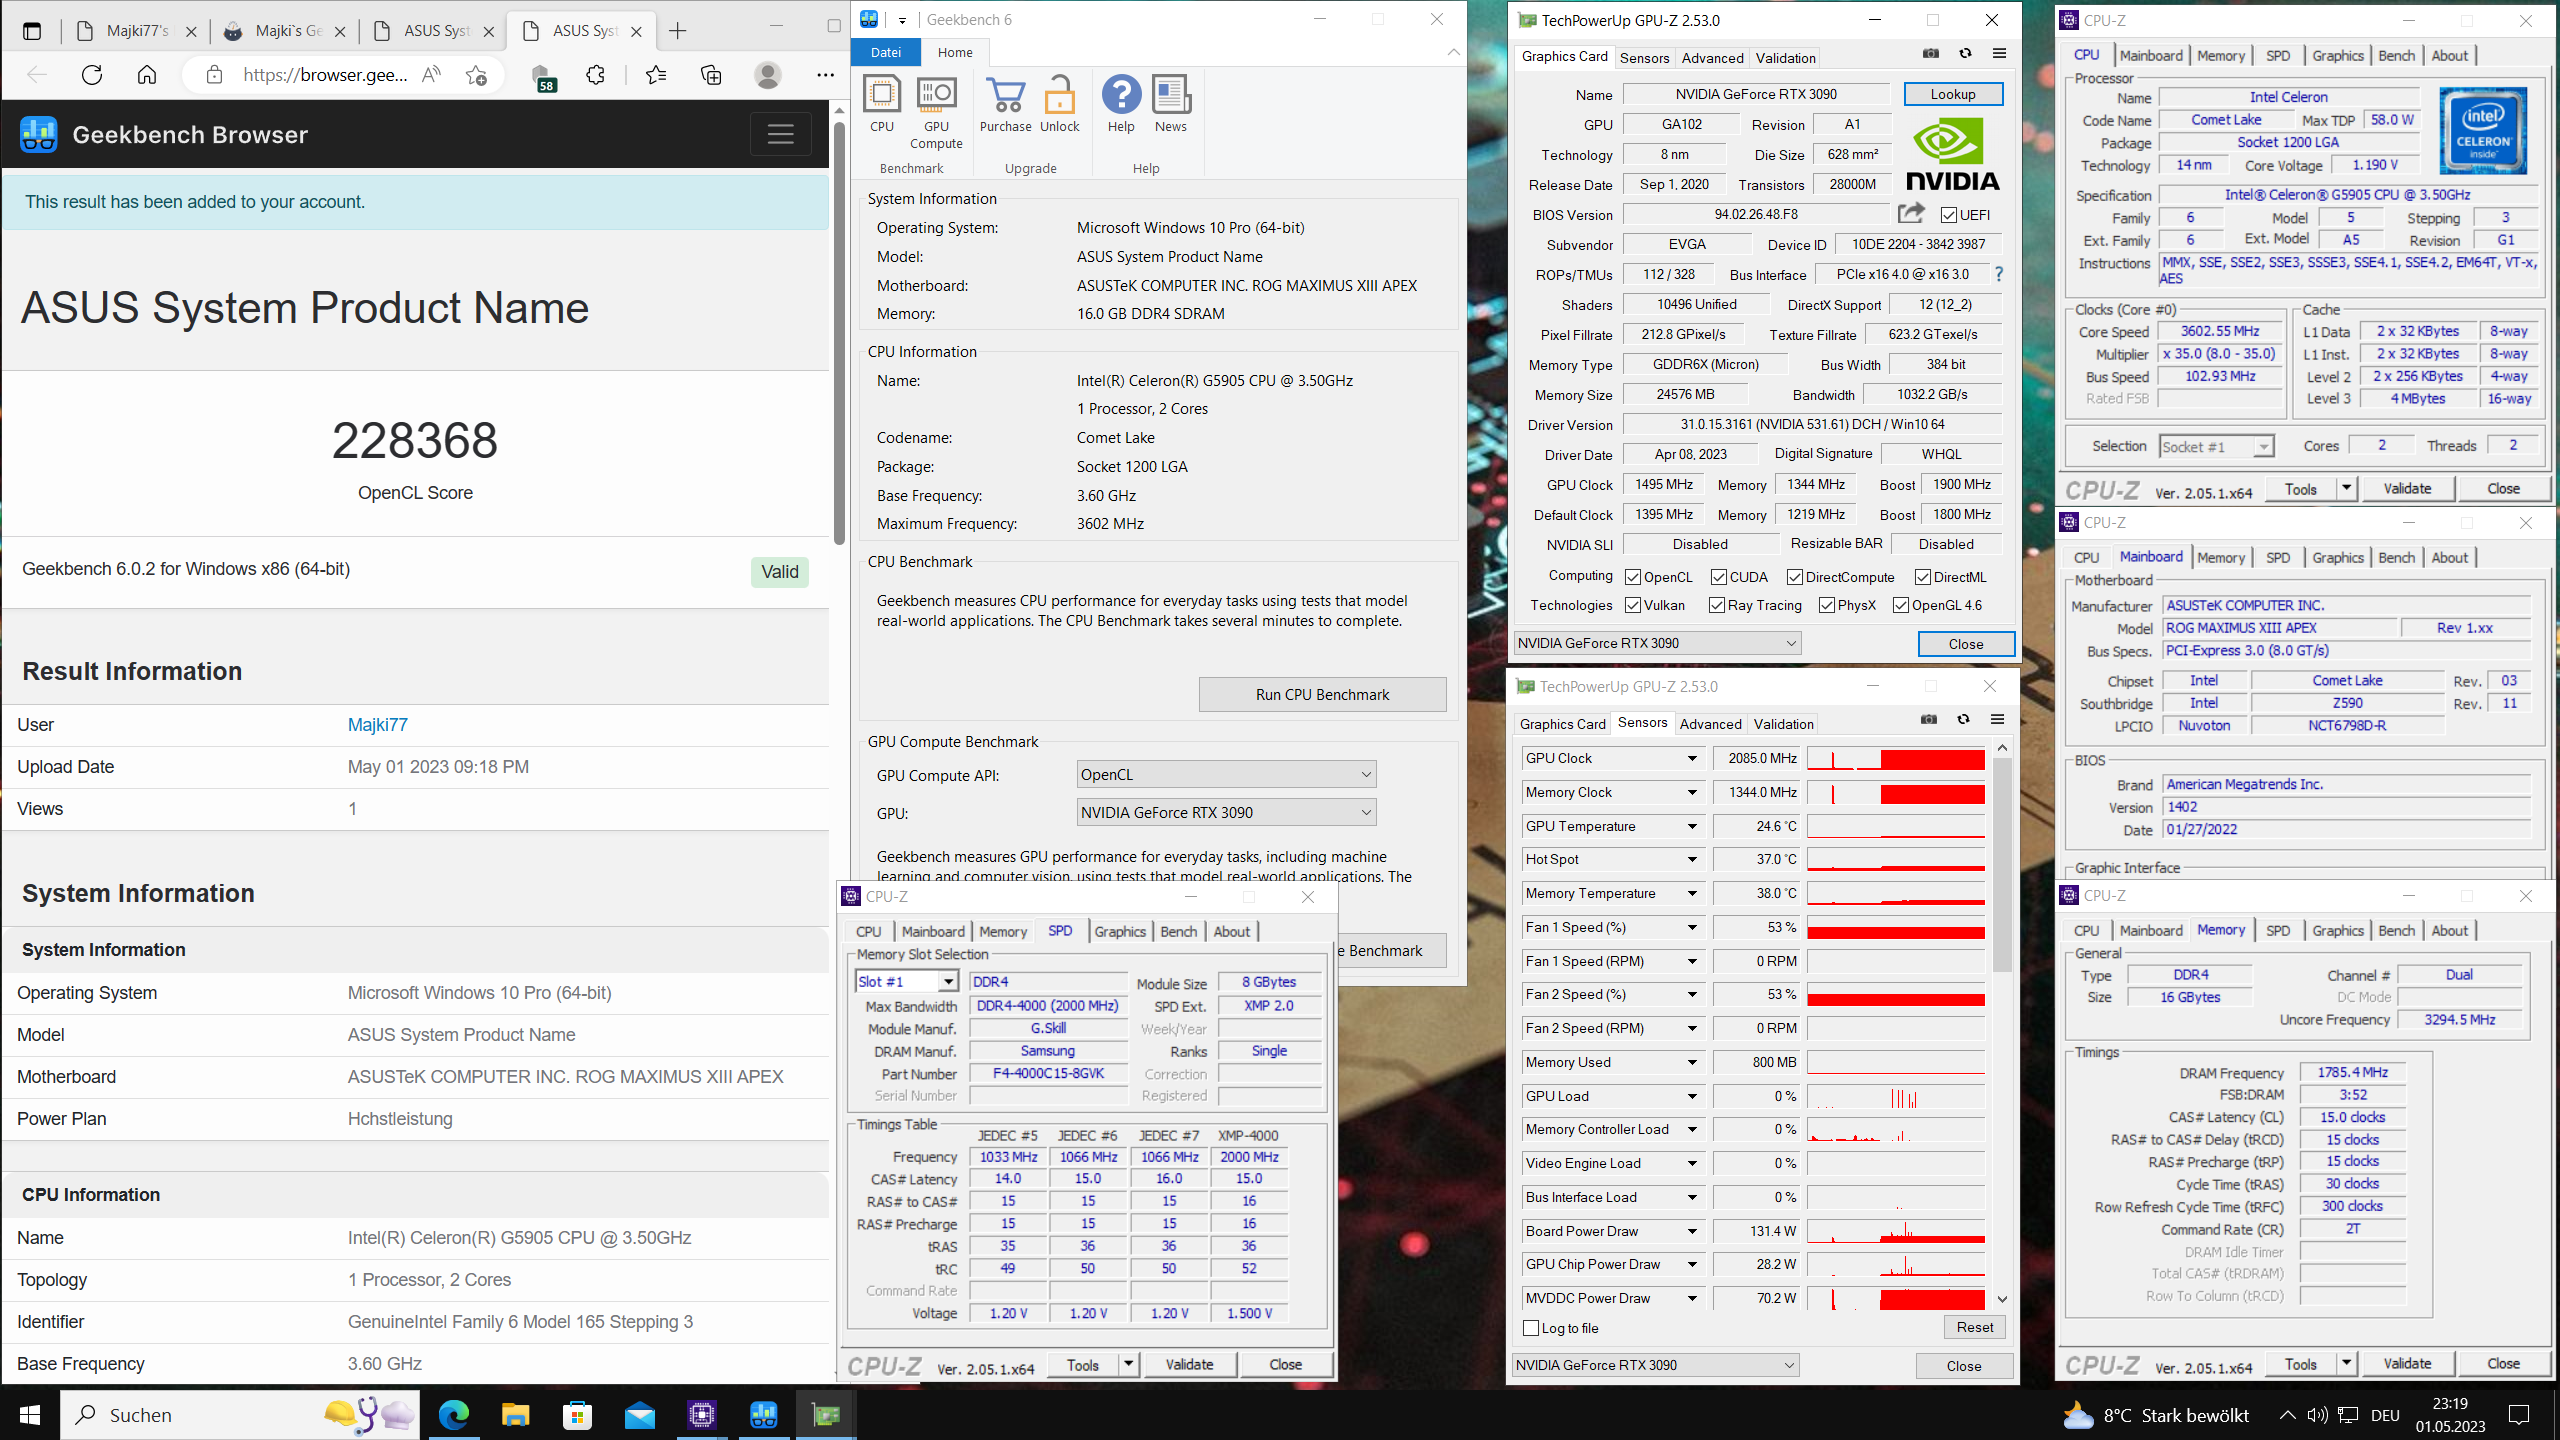This screenshot has width=2560, height=1440.
Task: Toggle the CUDA checkbox in GPU-Z
Action: click(1719, 577)
